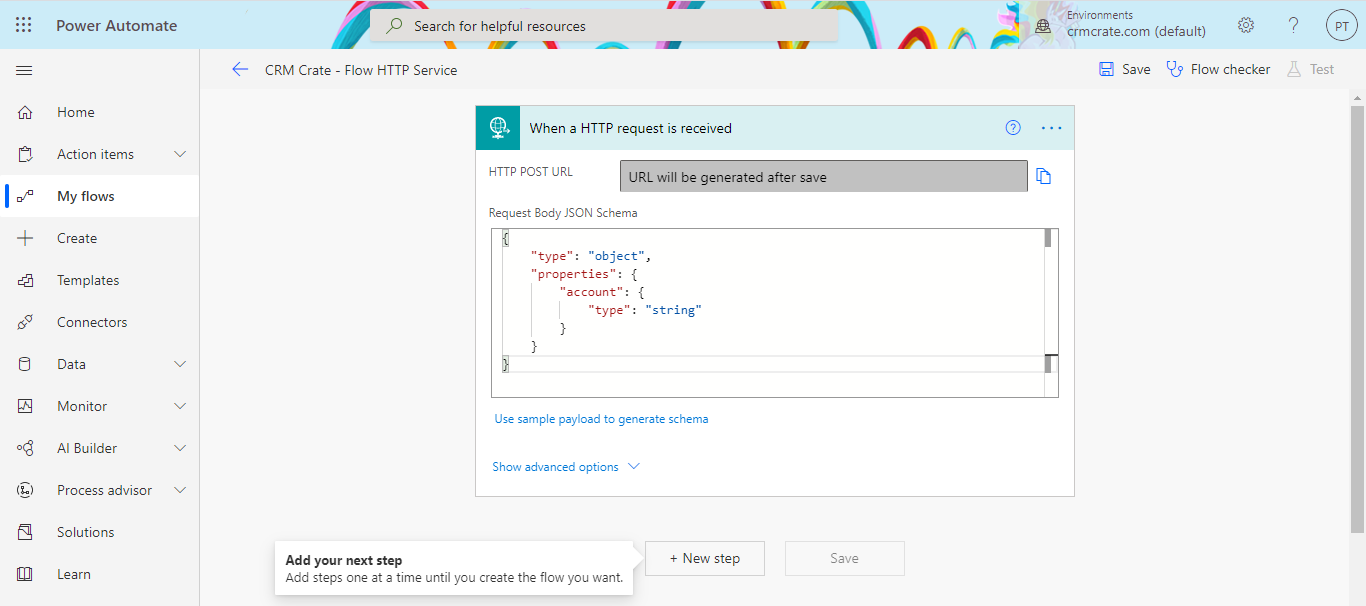This screenshot has height=606, width=1366.
Task: Click the helpful resources search field
Action: pyautogui.click(x=600, y=25)
